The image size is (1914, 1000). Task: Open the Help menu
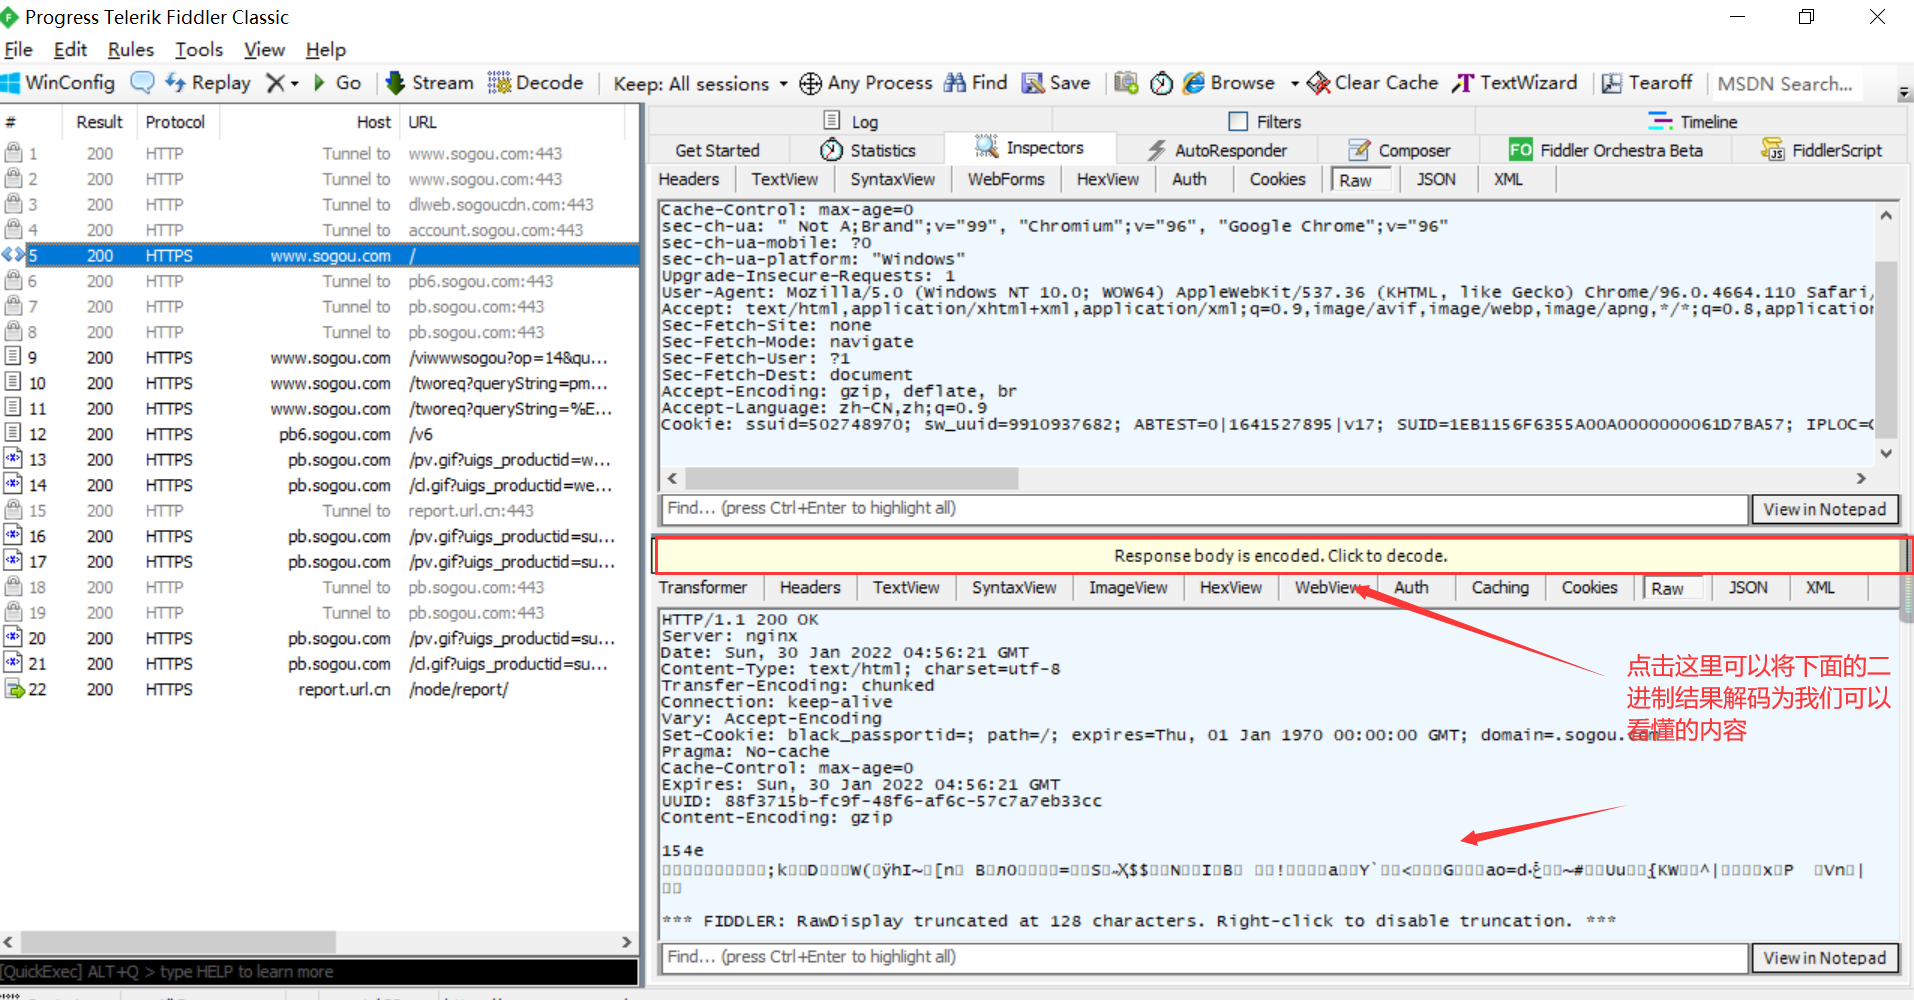(326, 49)
